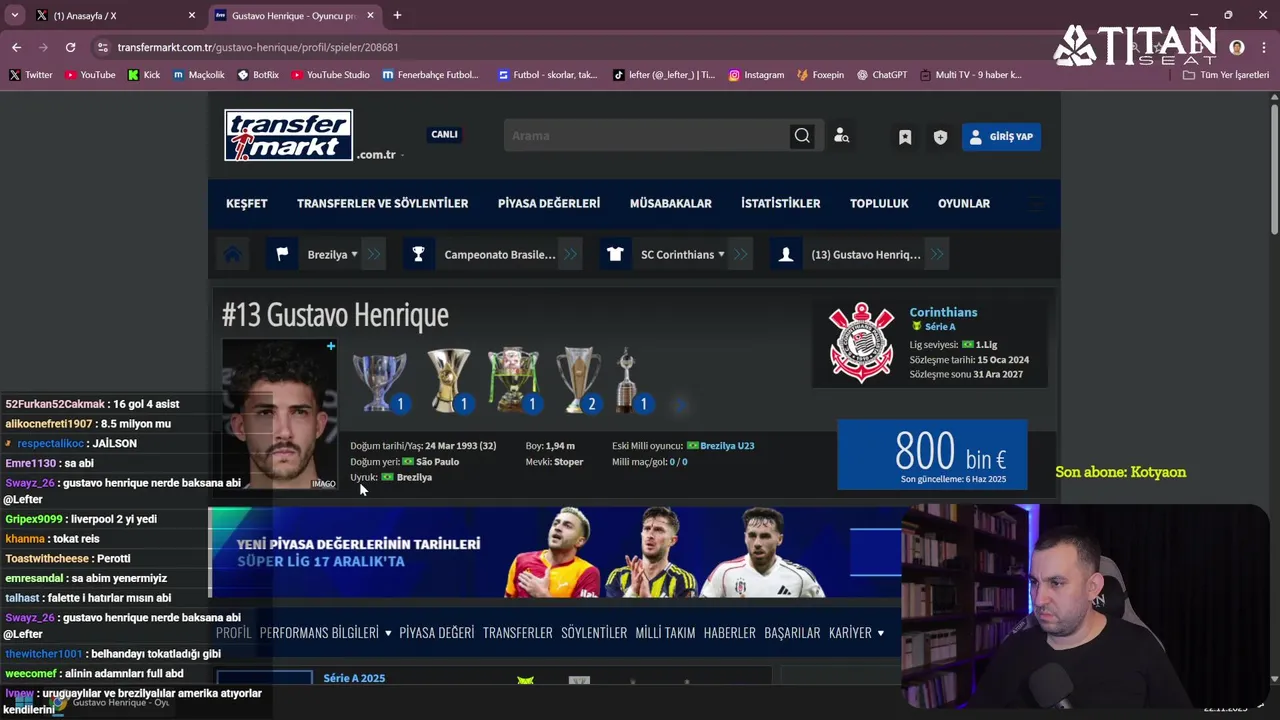Viewport: 1280px width, 720px height.
Task: Open the Foxepin bookmark
Action: 820,75
